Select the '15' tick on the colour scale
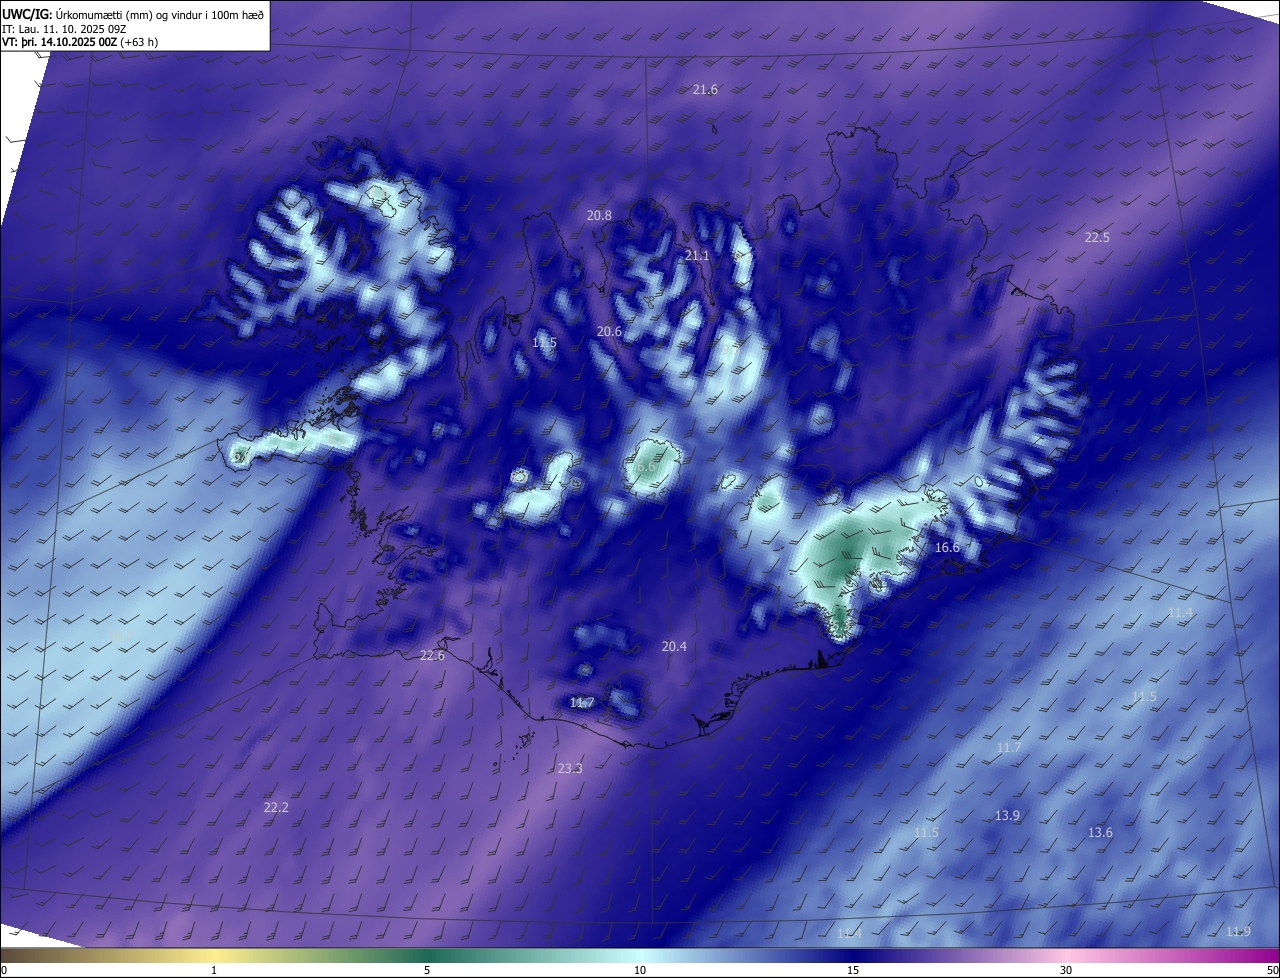The height and width of the screenshot is (978, 1280). (853, 970)
